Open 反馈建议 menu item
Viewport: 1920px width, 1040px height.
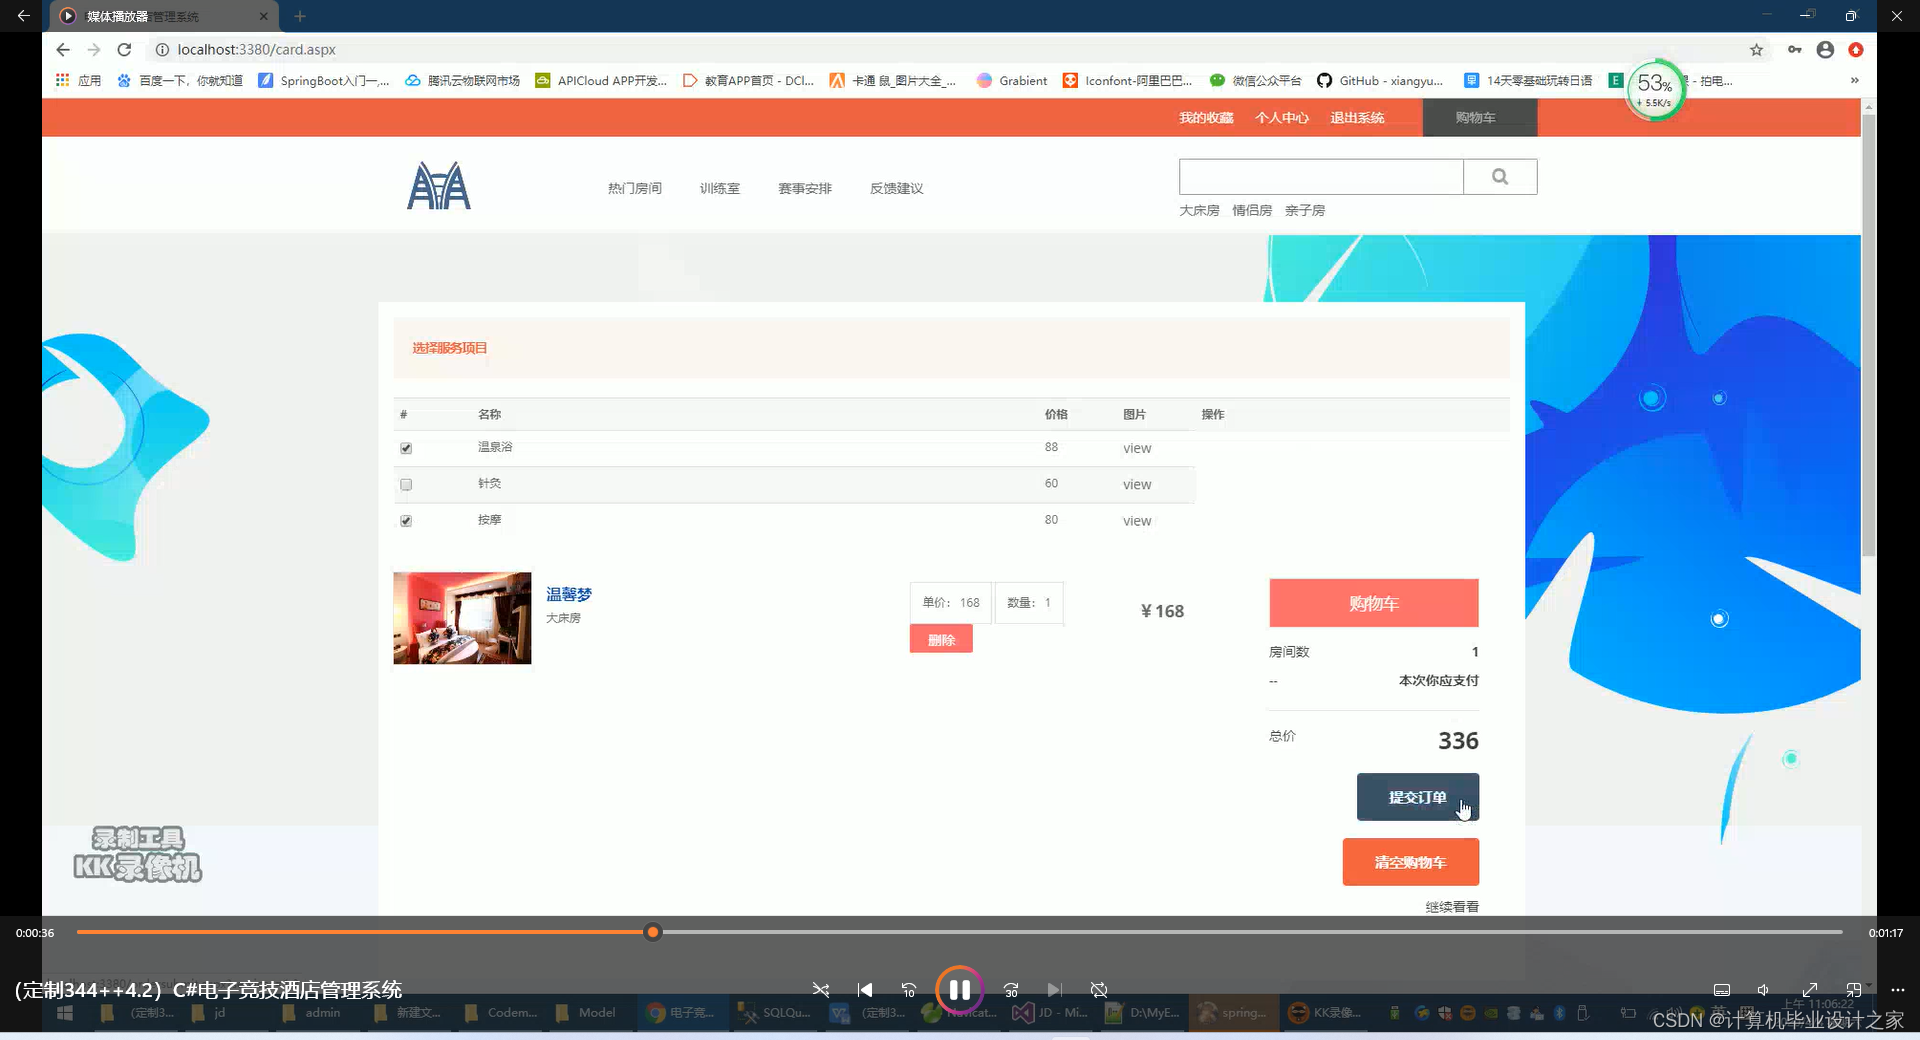point(897,188)
